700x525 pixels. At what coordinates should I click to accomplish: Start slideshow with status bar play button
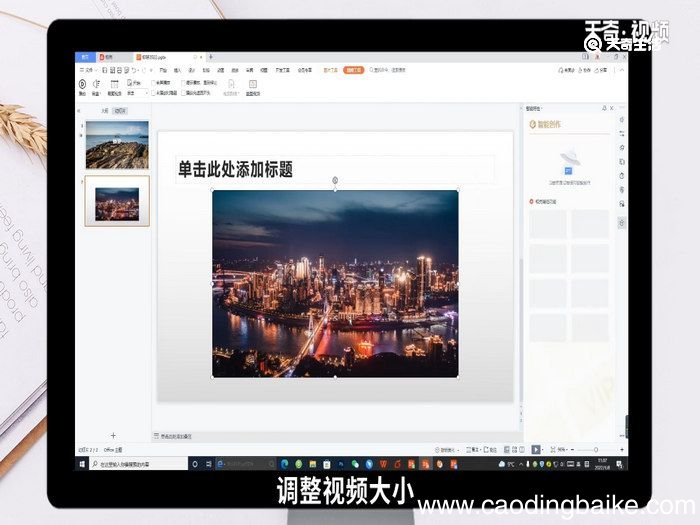point(536,450)
